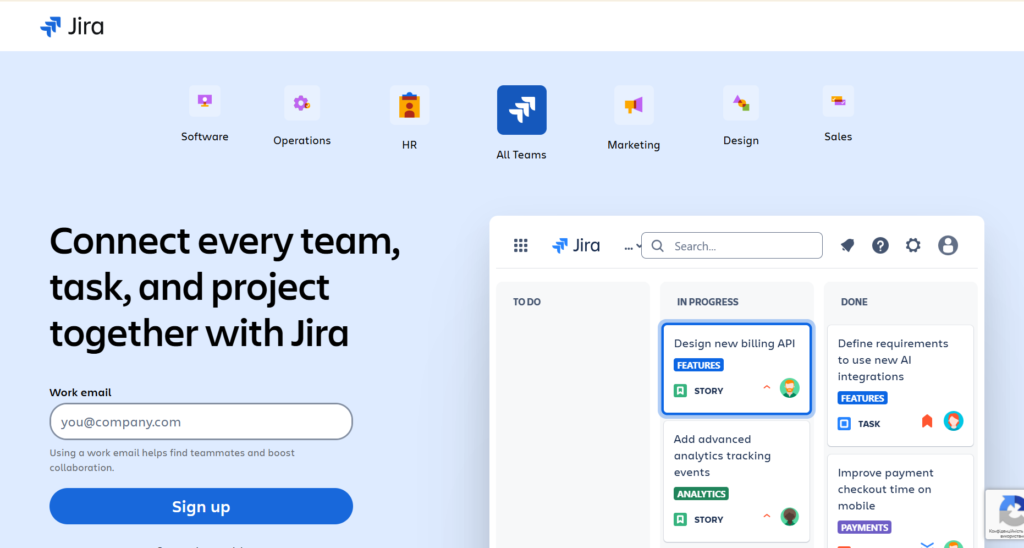Click the reCAPTCHA badge

[x=1005, y=514]
